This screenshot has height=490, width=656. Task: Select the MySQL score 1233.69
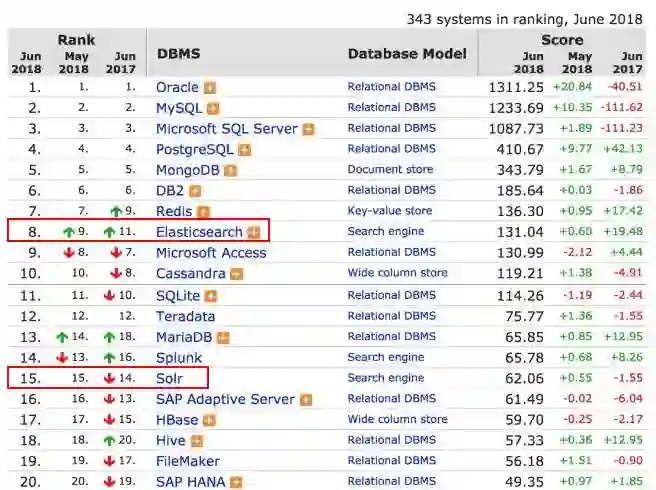tap(516, 108)
